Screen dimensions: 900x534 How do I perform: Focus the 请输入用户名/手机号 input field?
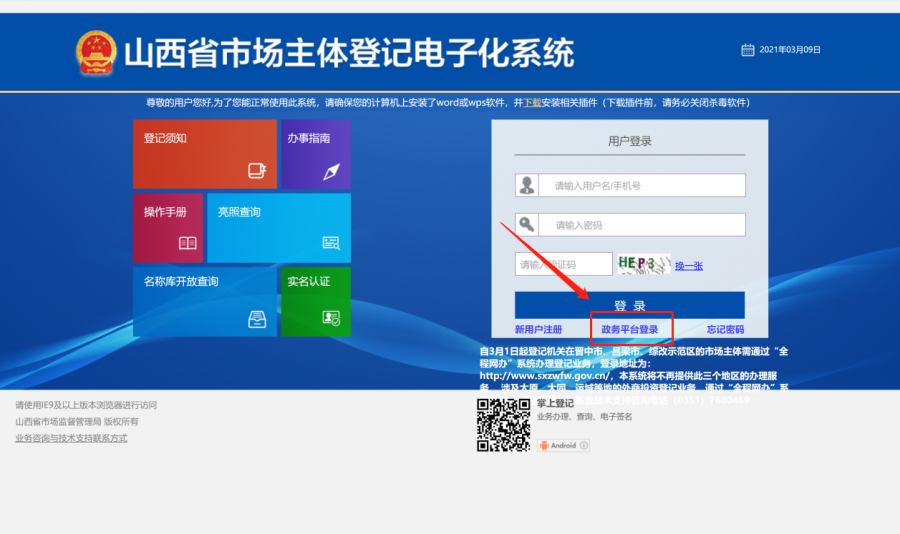pos(642,185)
